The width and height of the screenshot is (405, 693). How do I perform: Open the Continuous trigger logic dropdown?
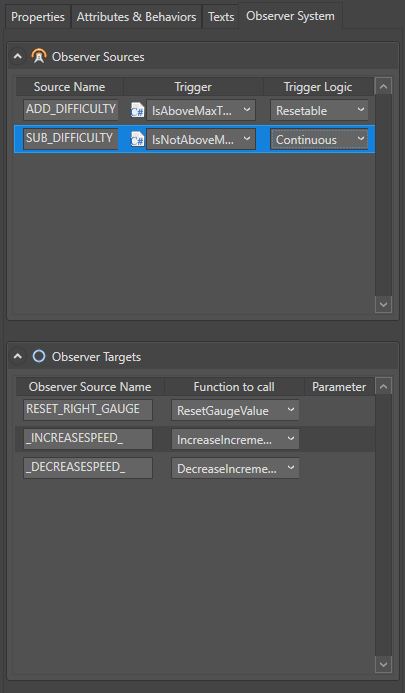tap(319, 140)
